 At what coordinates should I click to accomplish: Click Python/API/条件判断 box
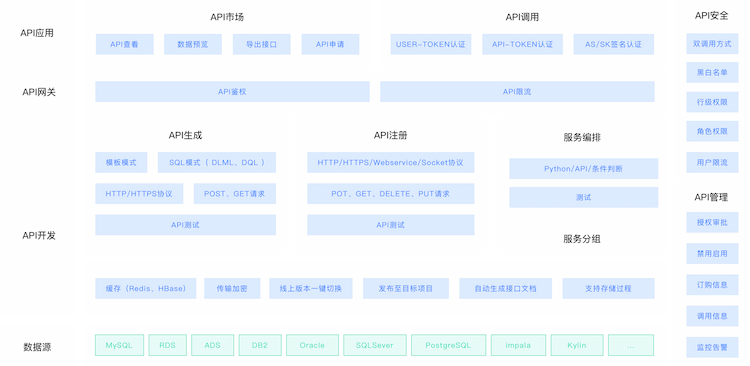tap(584, 168)
